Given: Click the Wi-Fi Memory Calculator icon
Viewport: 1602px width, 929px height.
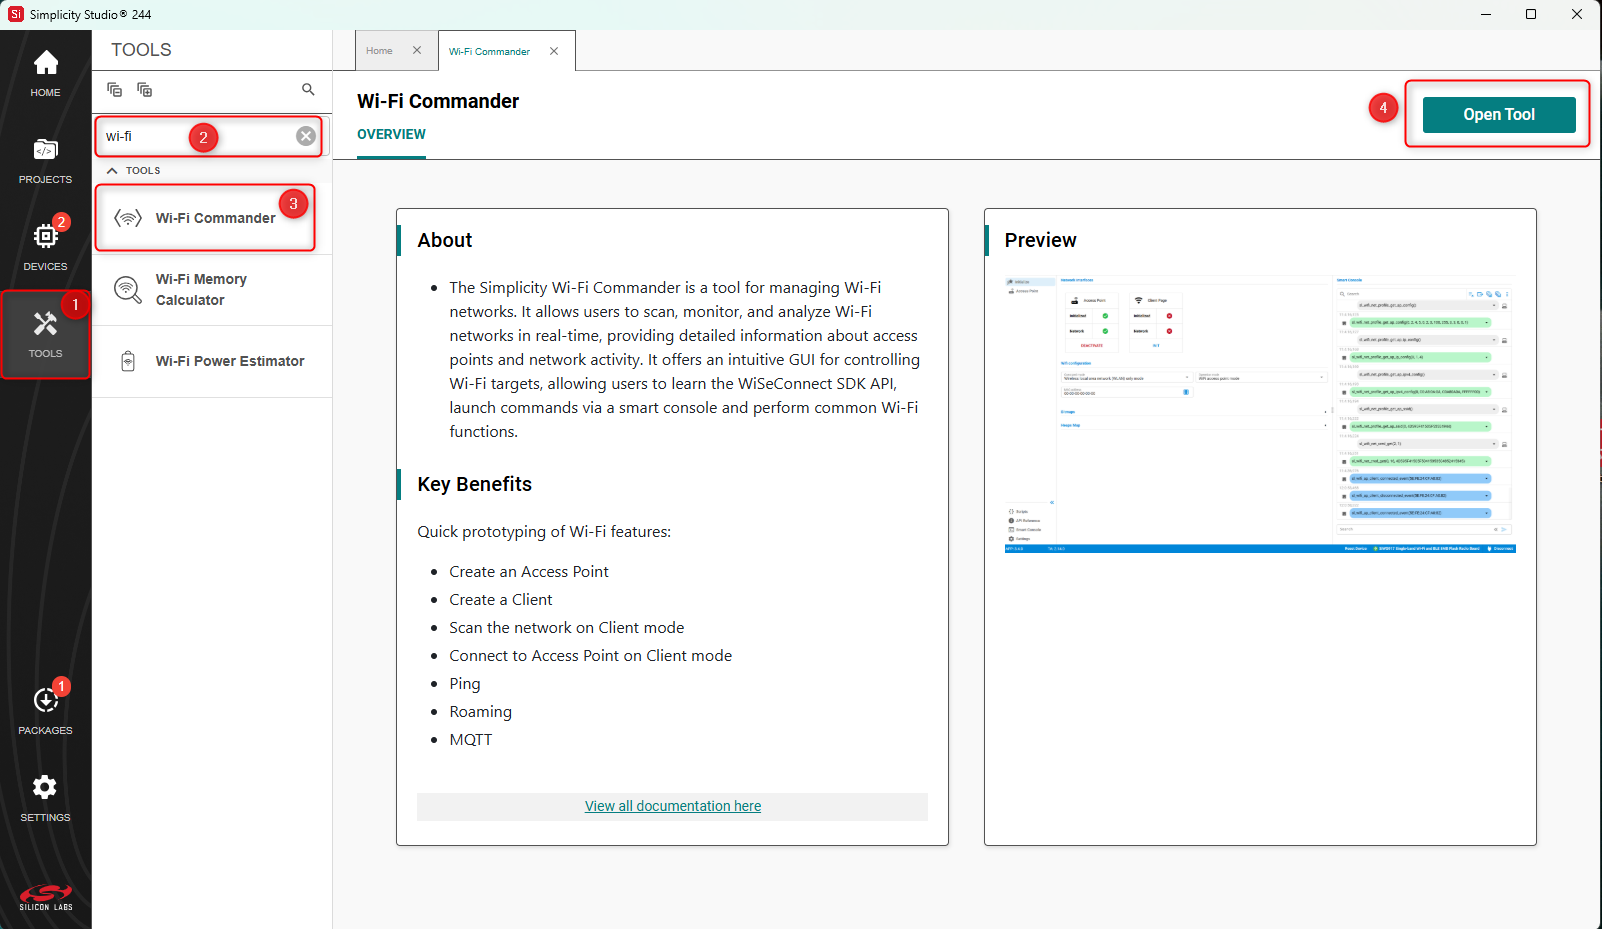Looking at the screenshot, I should pyautogui.click(x=128, y=289).
